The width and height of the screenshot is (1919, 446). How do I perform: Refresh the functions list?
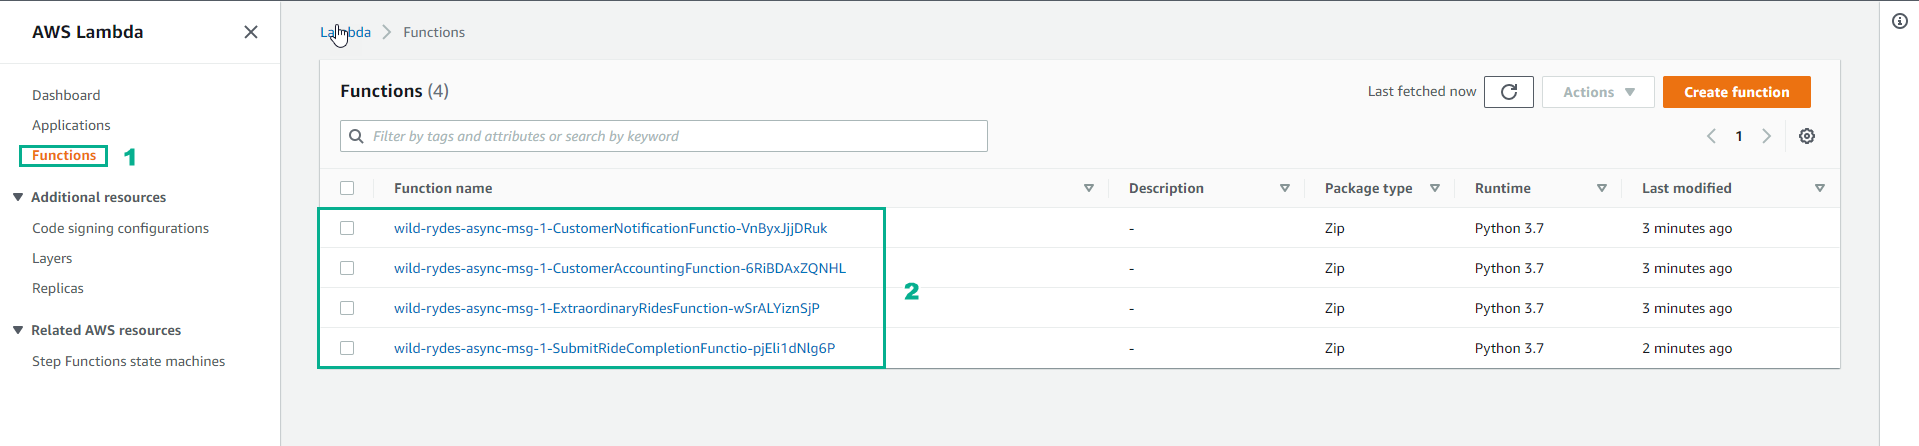(x=1509, y=92)
